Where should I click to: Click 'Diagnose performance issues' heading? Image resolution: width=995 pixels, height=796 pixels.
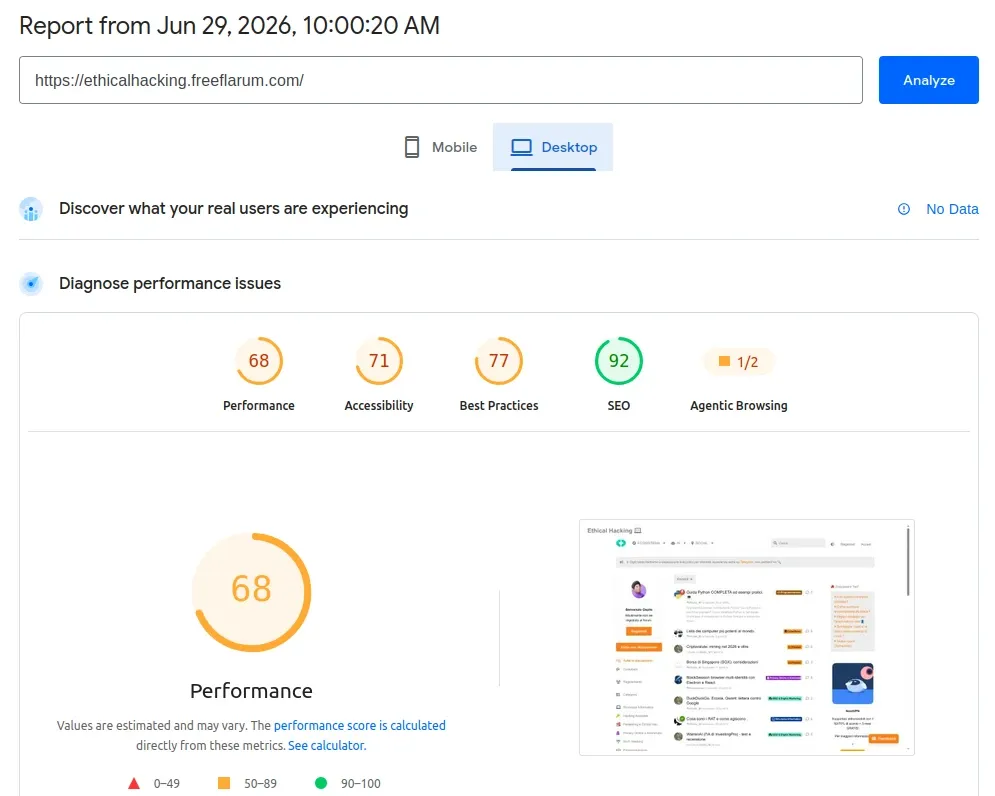tap(170, 284)
